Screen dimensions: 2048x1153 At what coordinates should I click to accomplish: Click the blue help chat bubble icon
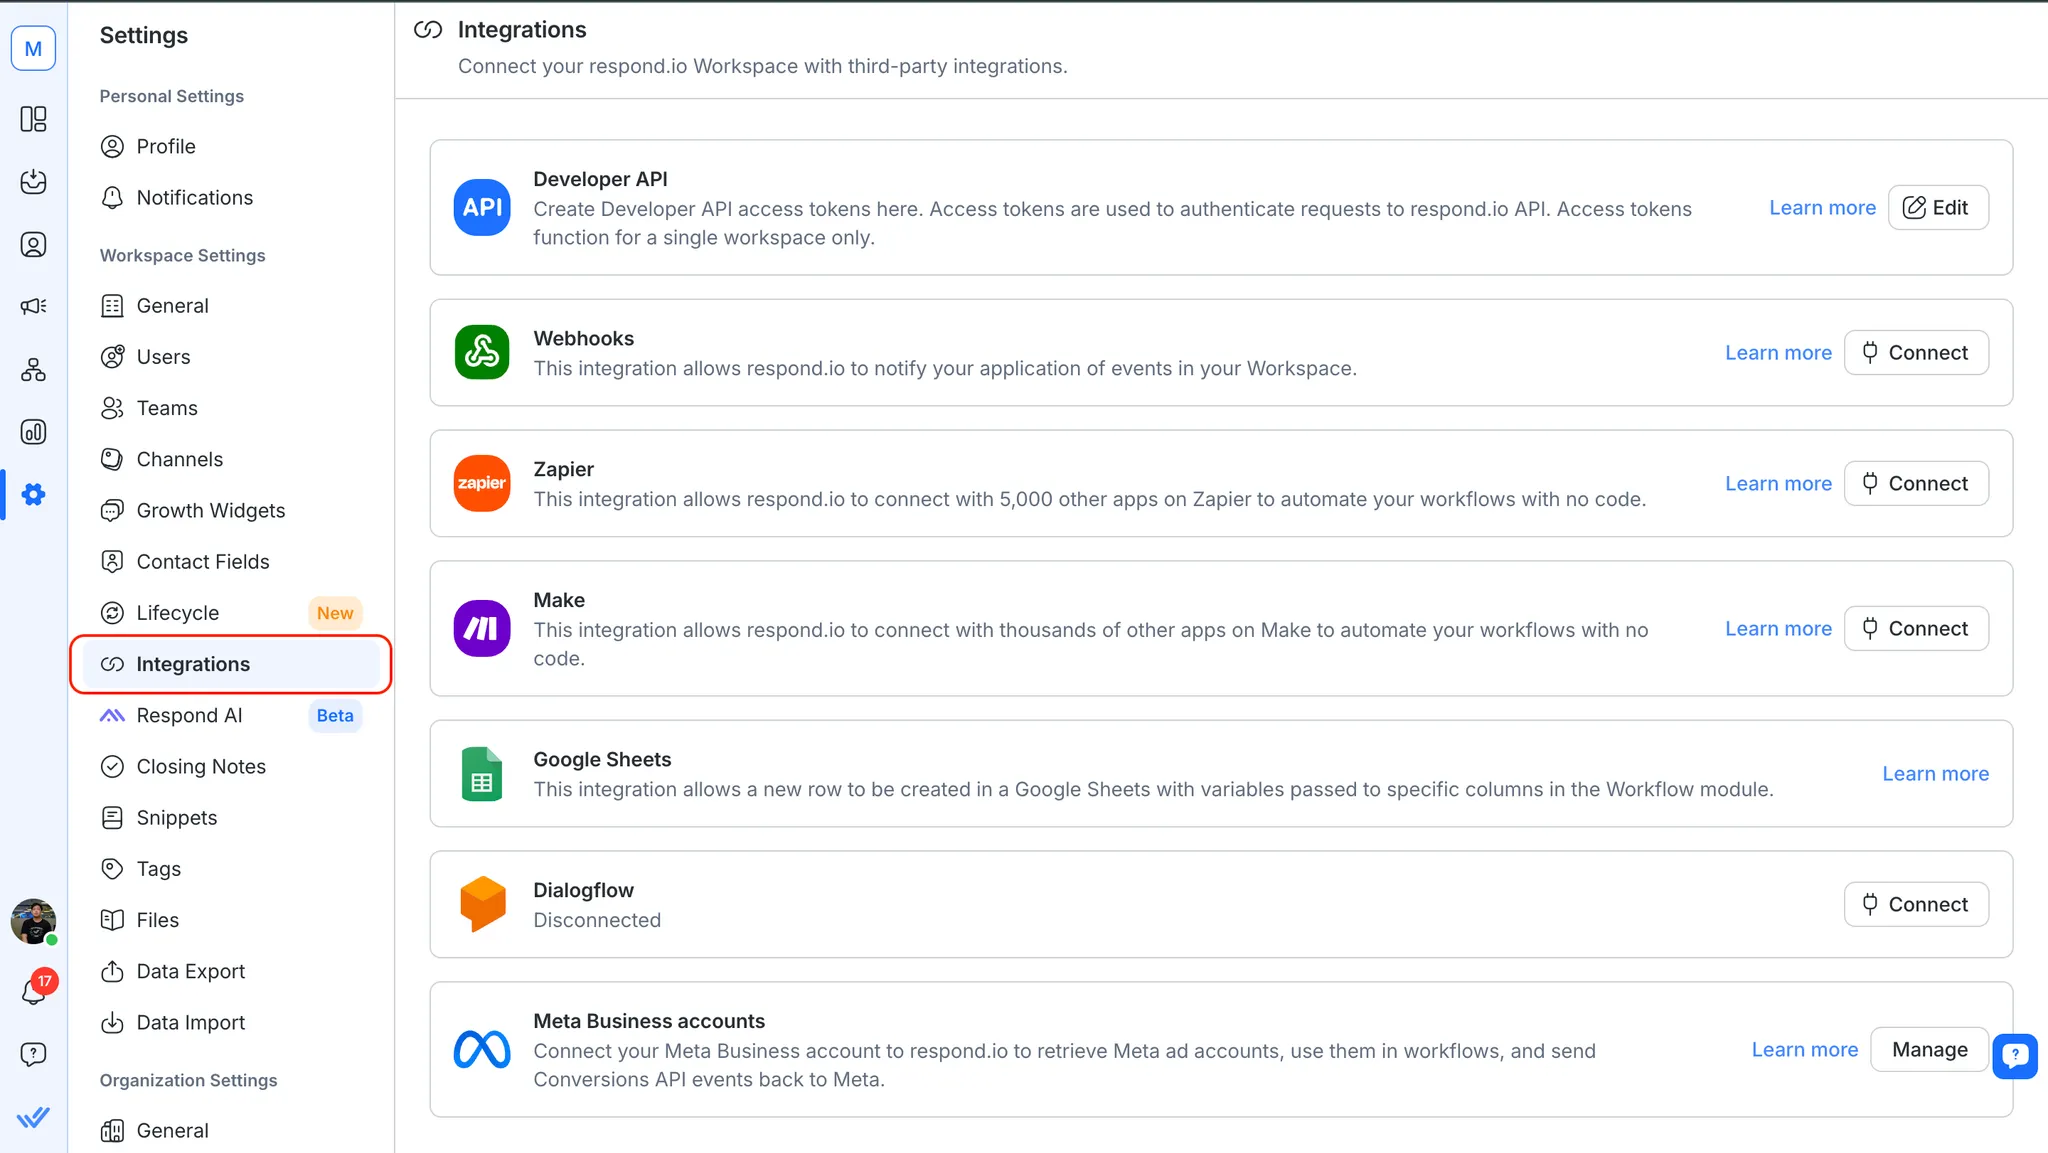click(x=2014, y=1054)
